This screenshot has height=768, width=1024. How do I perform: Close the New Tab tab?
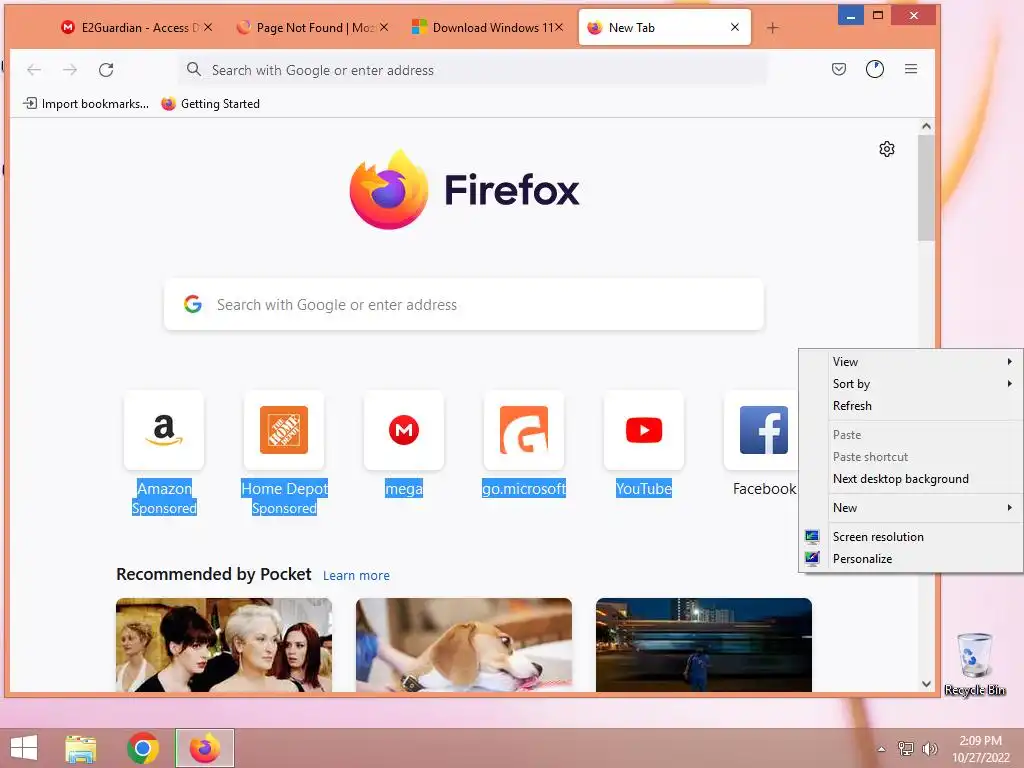tap(735, 27)
